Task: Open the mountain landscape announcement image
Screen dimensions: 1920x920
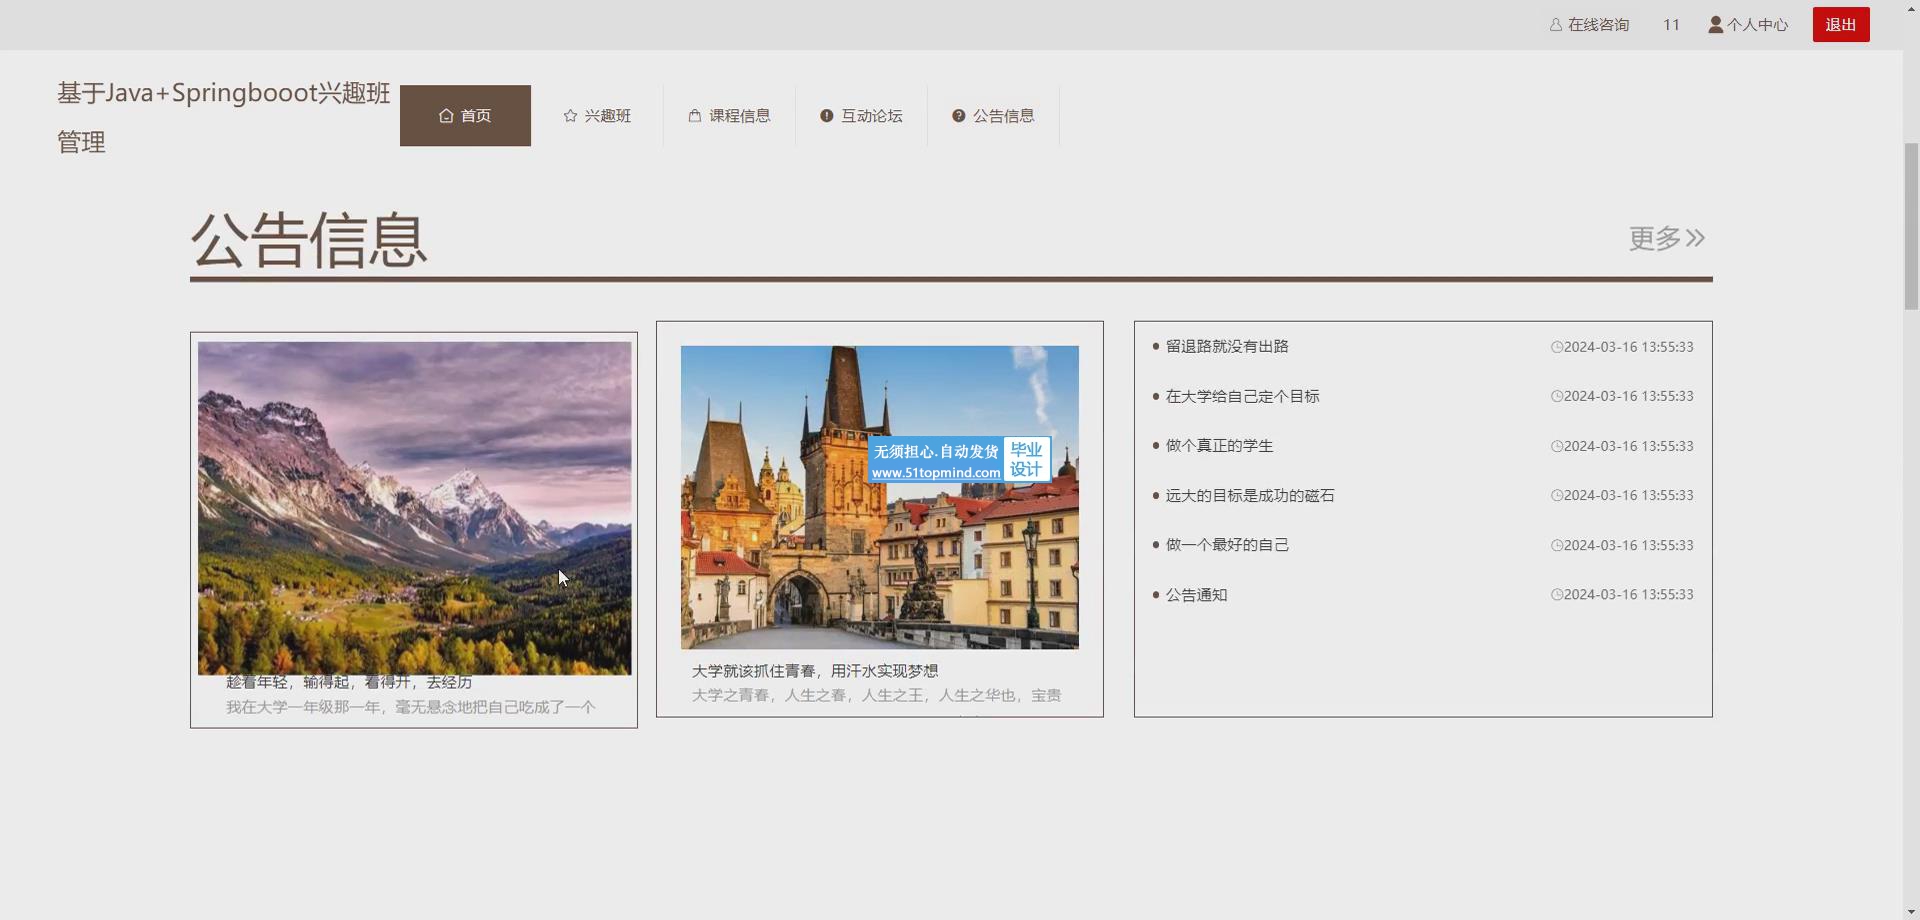Action: click(414, 508)
